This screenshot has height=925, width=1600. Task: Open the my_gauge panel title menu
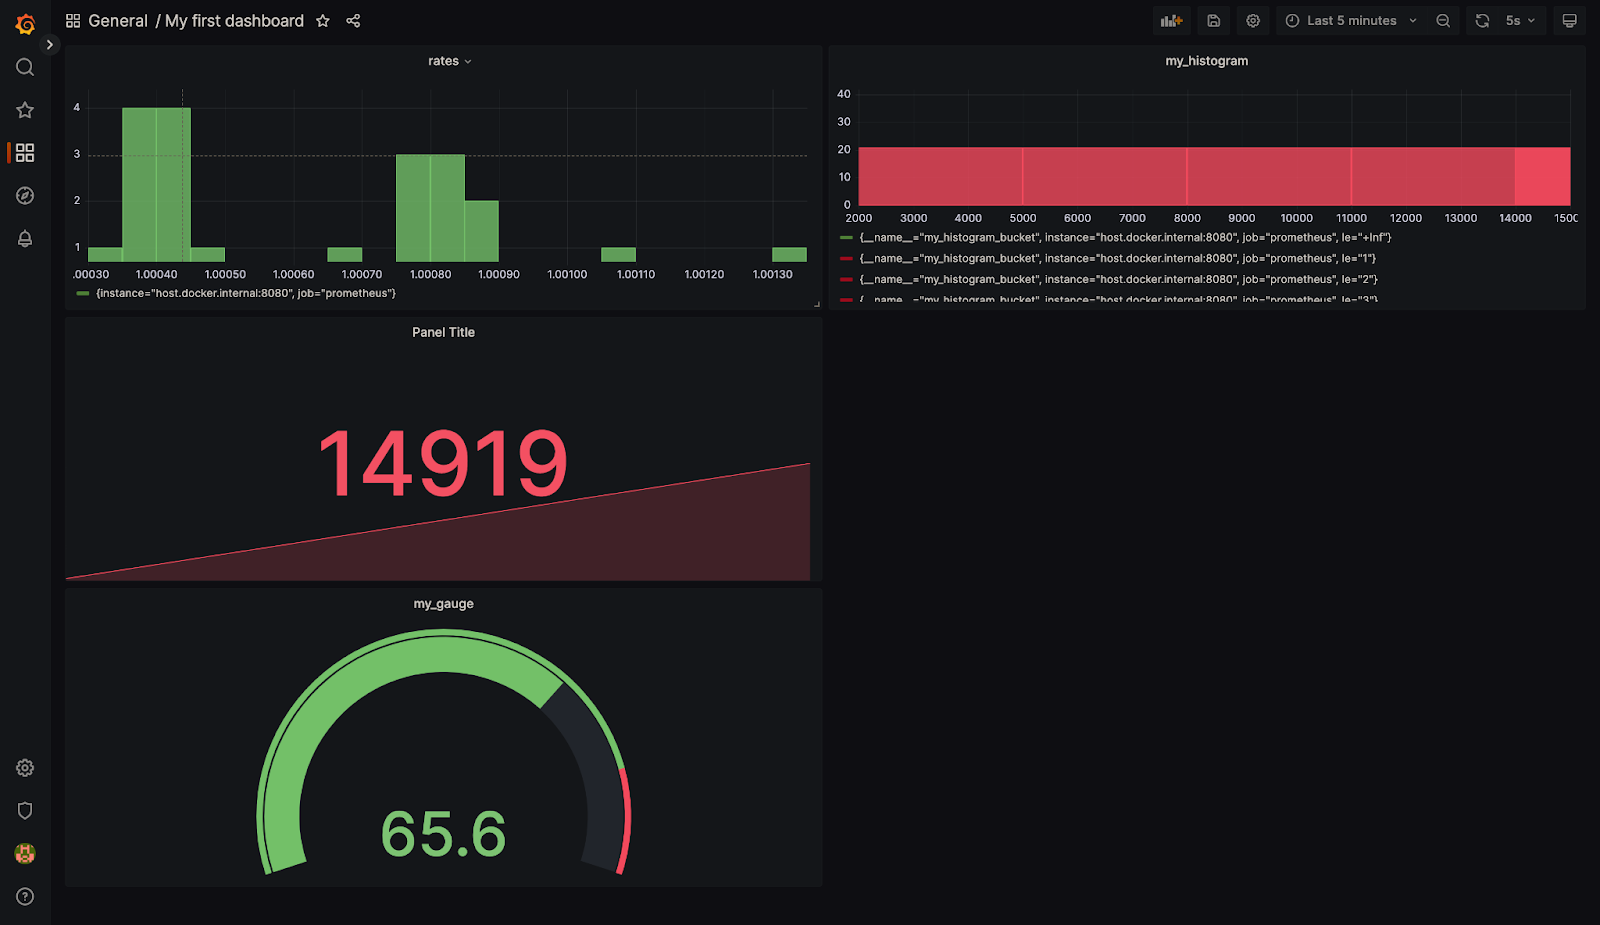coord(443,604)
